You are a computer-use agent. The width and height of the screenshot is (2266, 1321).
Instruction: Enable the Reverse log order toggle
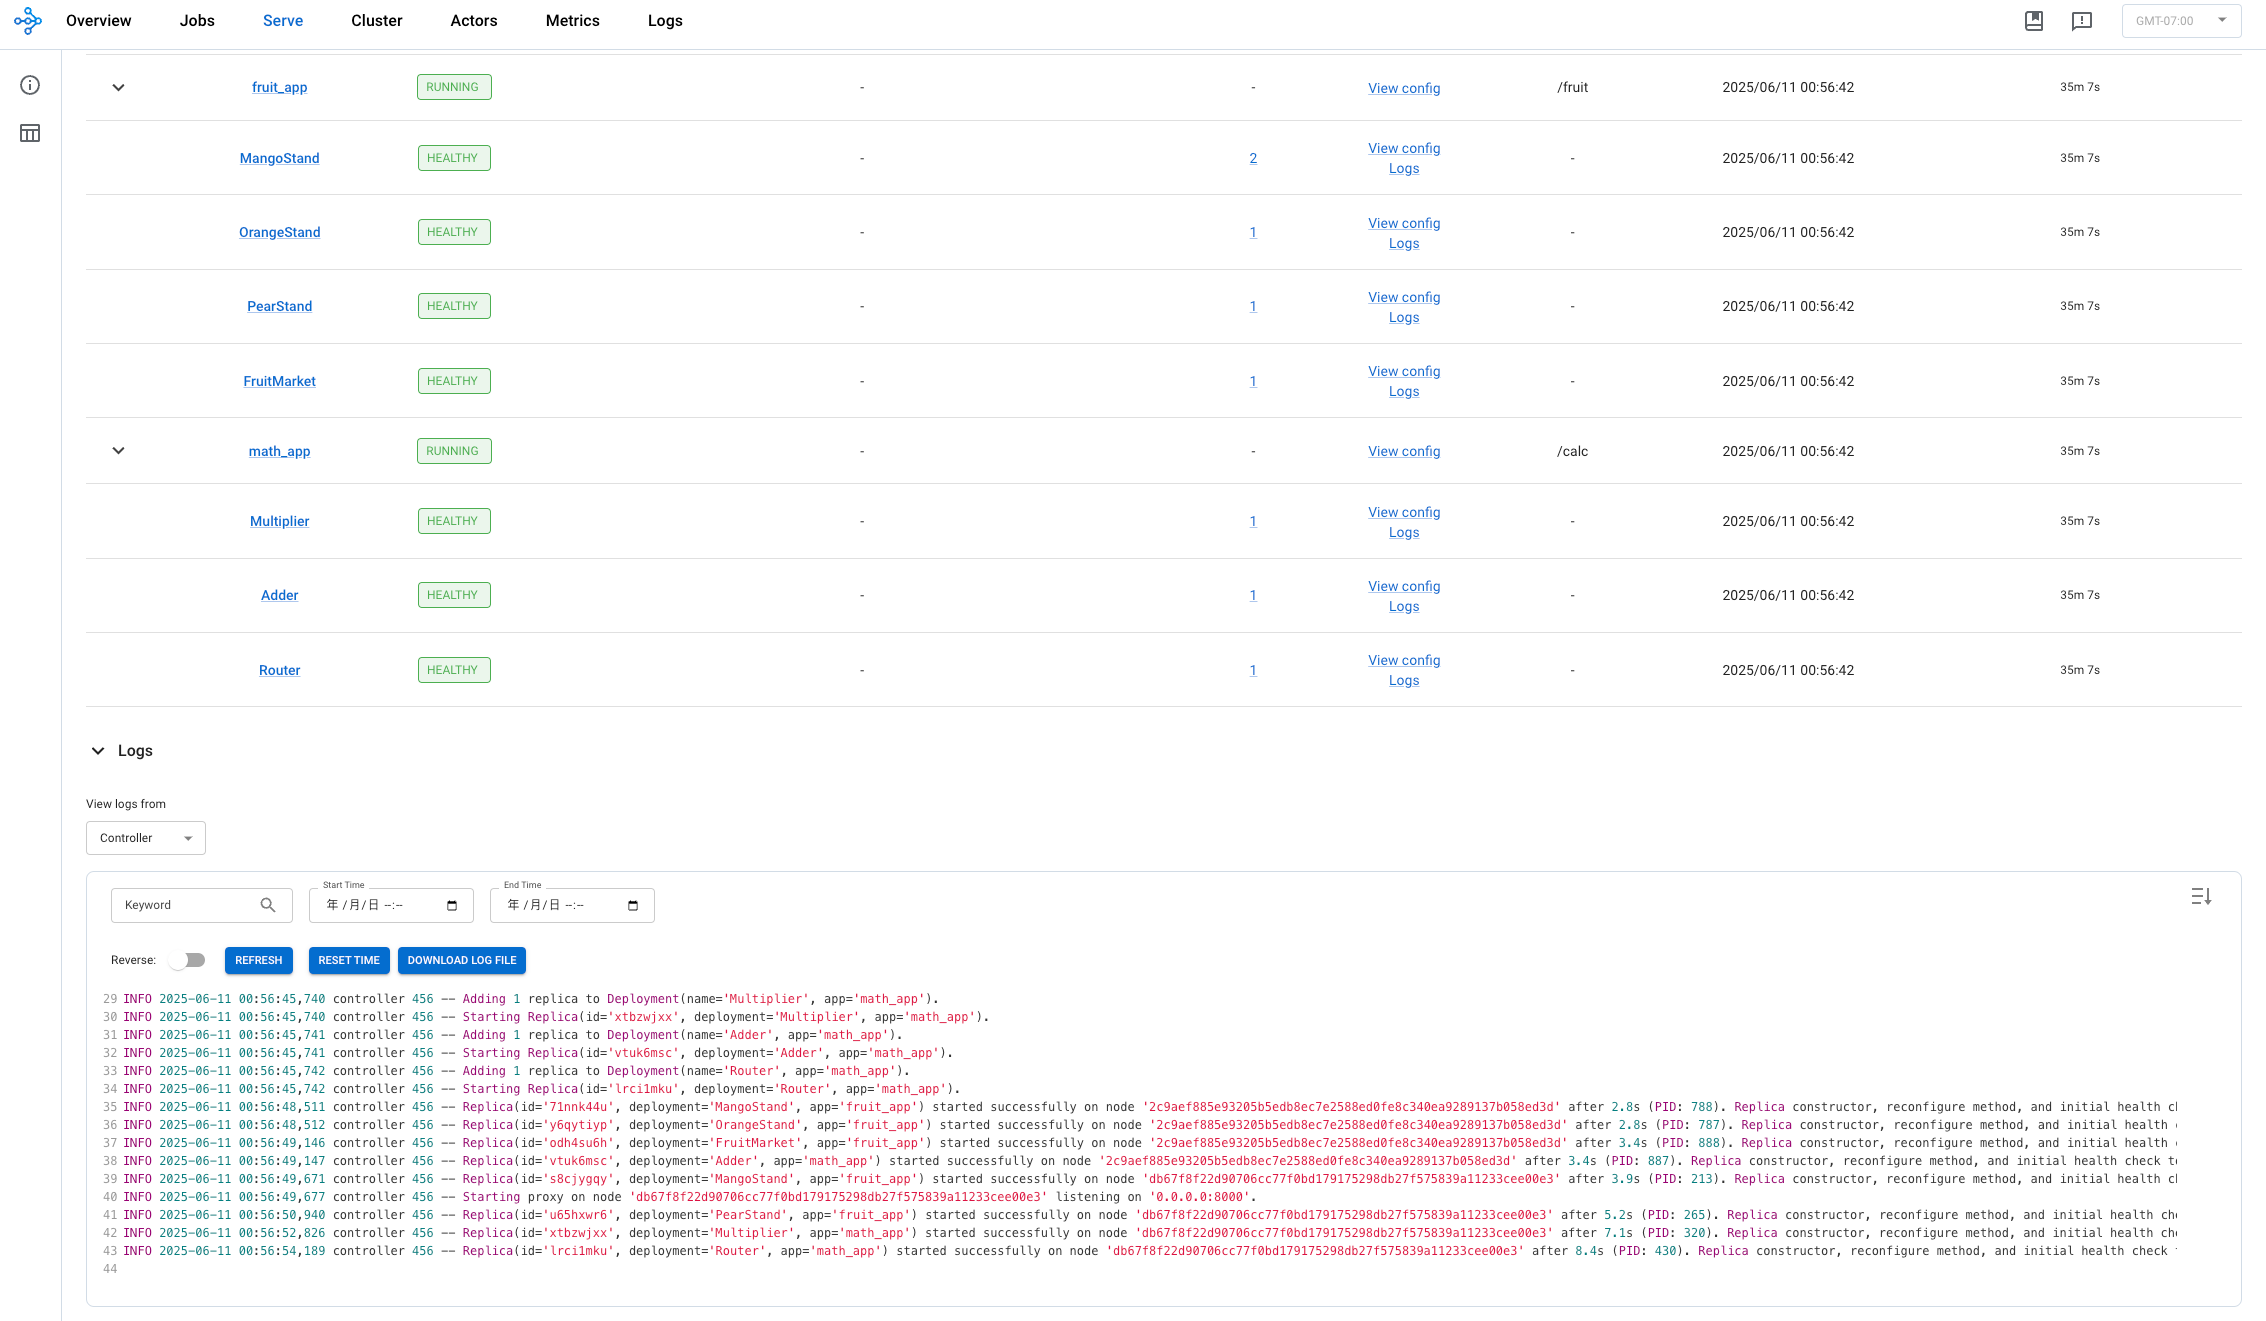coord(187,959)
